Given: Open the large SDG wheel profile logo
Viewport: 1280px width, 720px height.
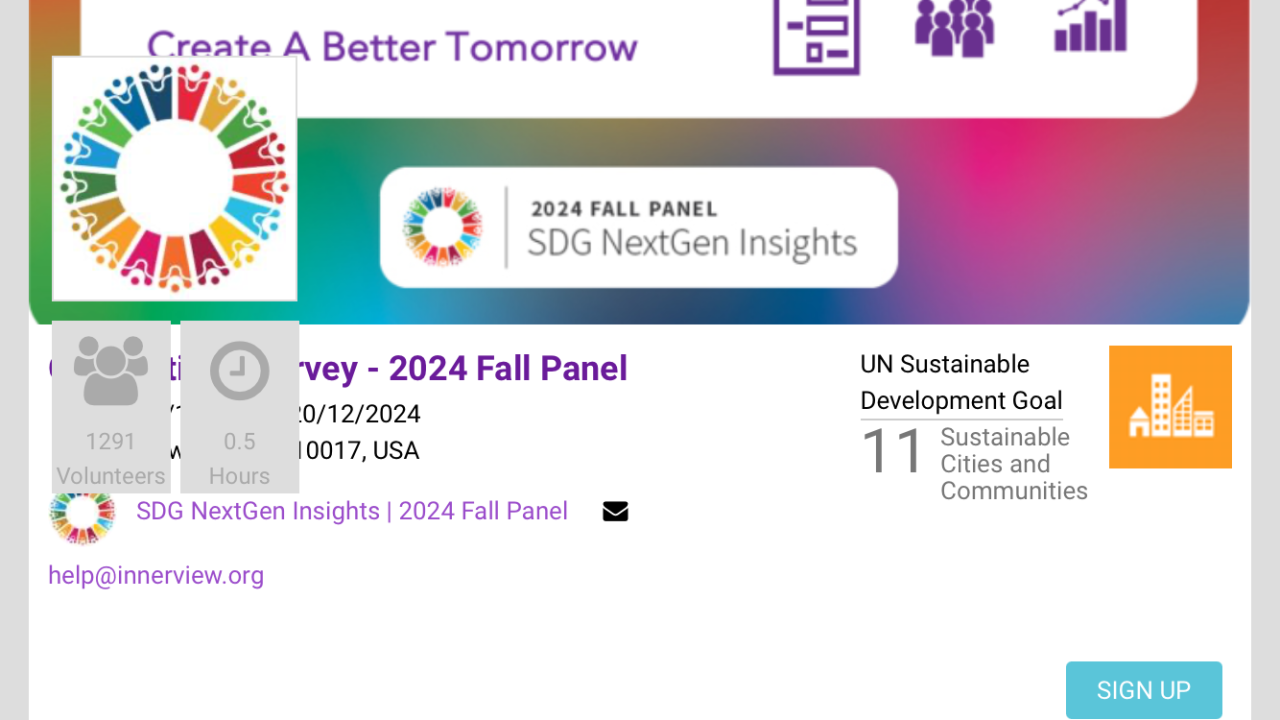Looking at the screenshot, I should 175,178.
